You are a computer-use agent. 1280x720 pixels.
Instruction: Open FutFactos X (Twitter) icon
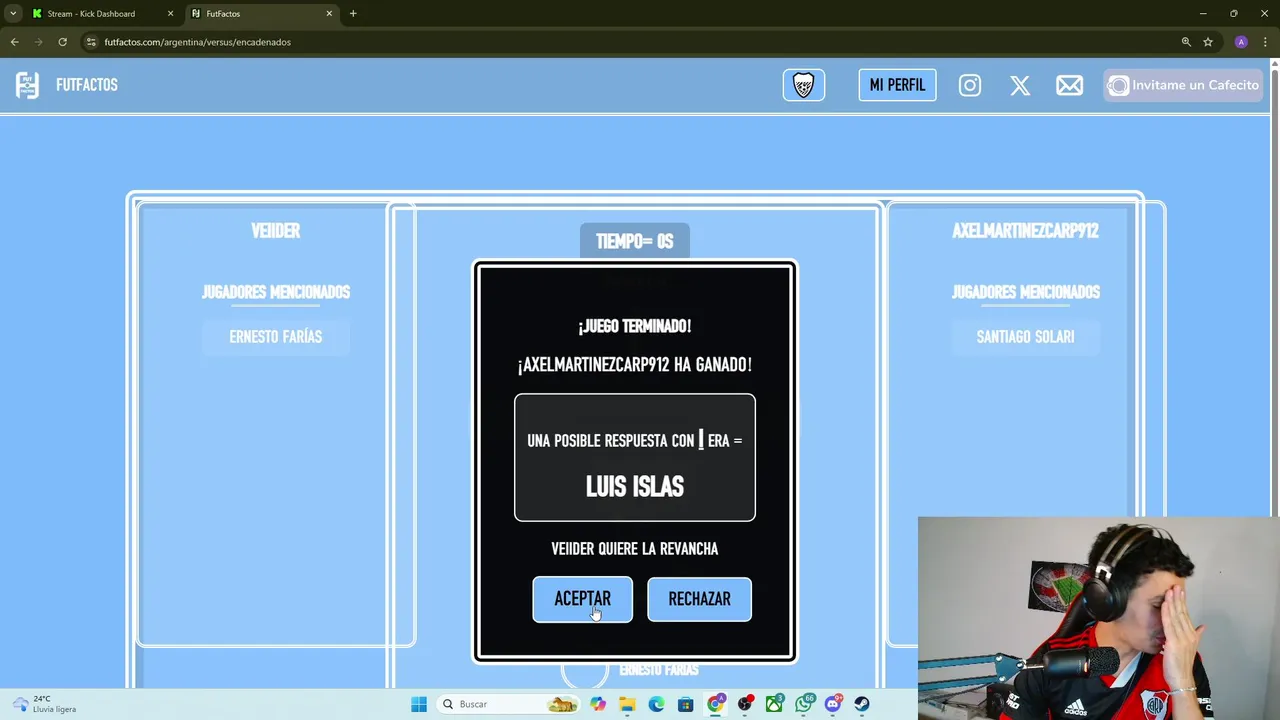coord(1020,85)
